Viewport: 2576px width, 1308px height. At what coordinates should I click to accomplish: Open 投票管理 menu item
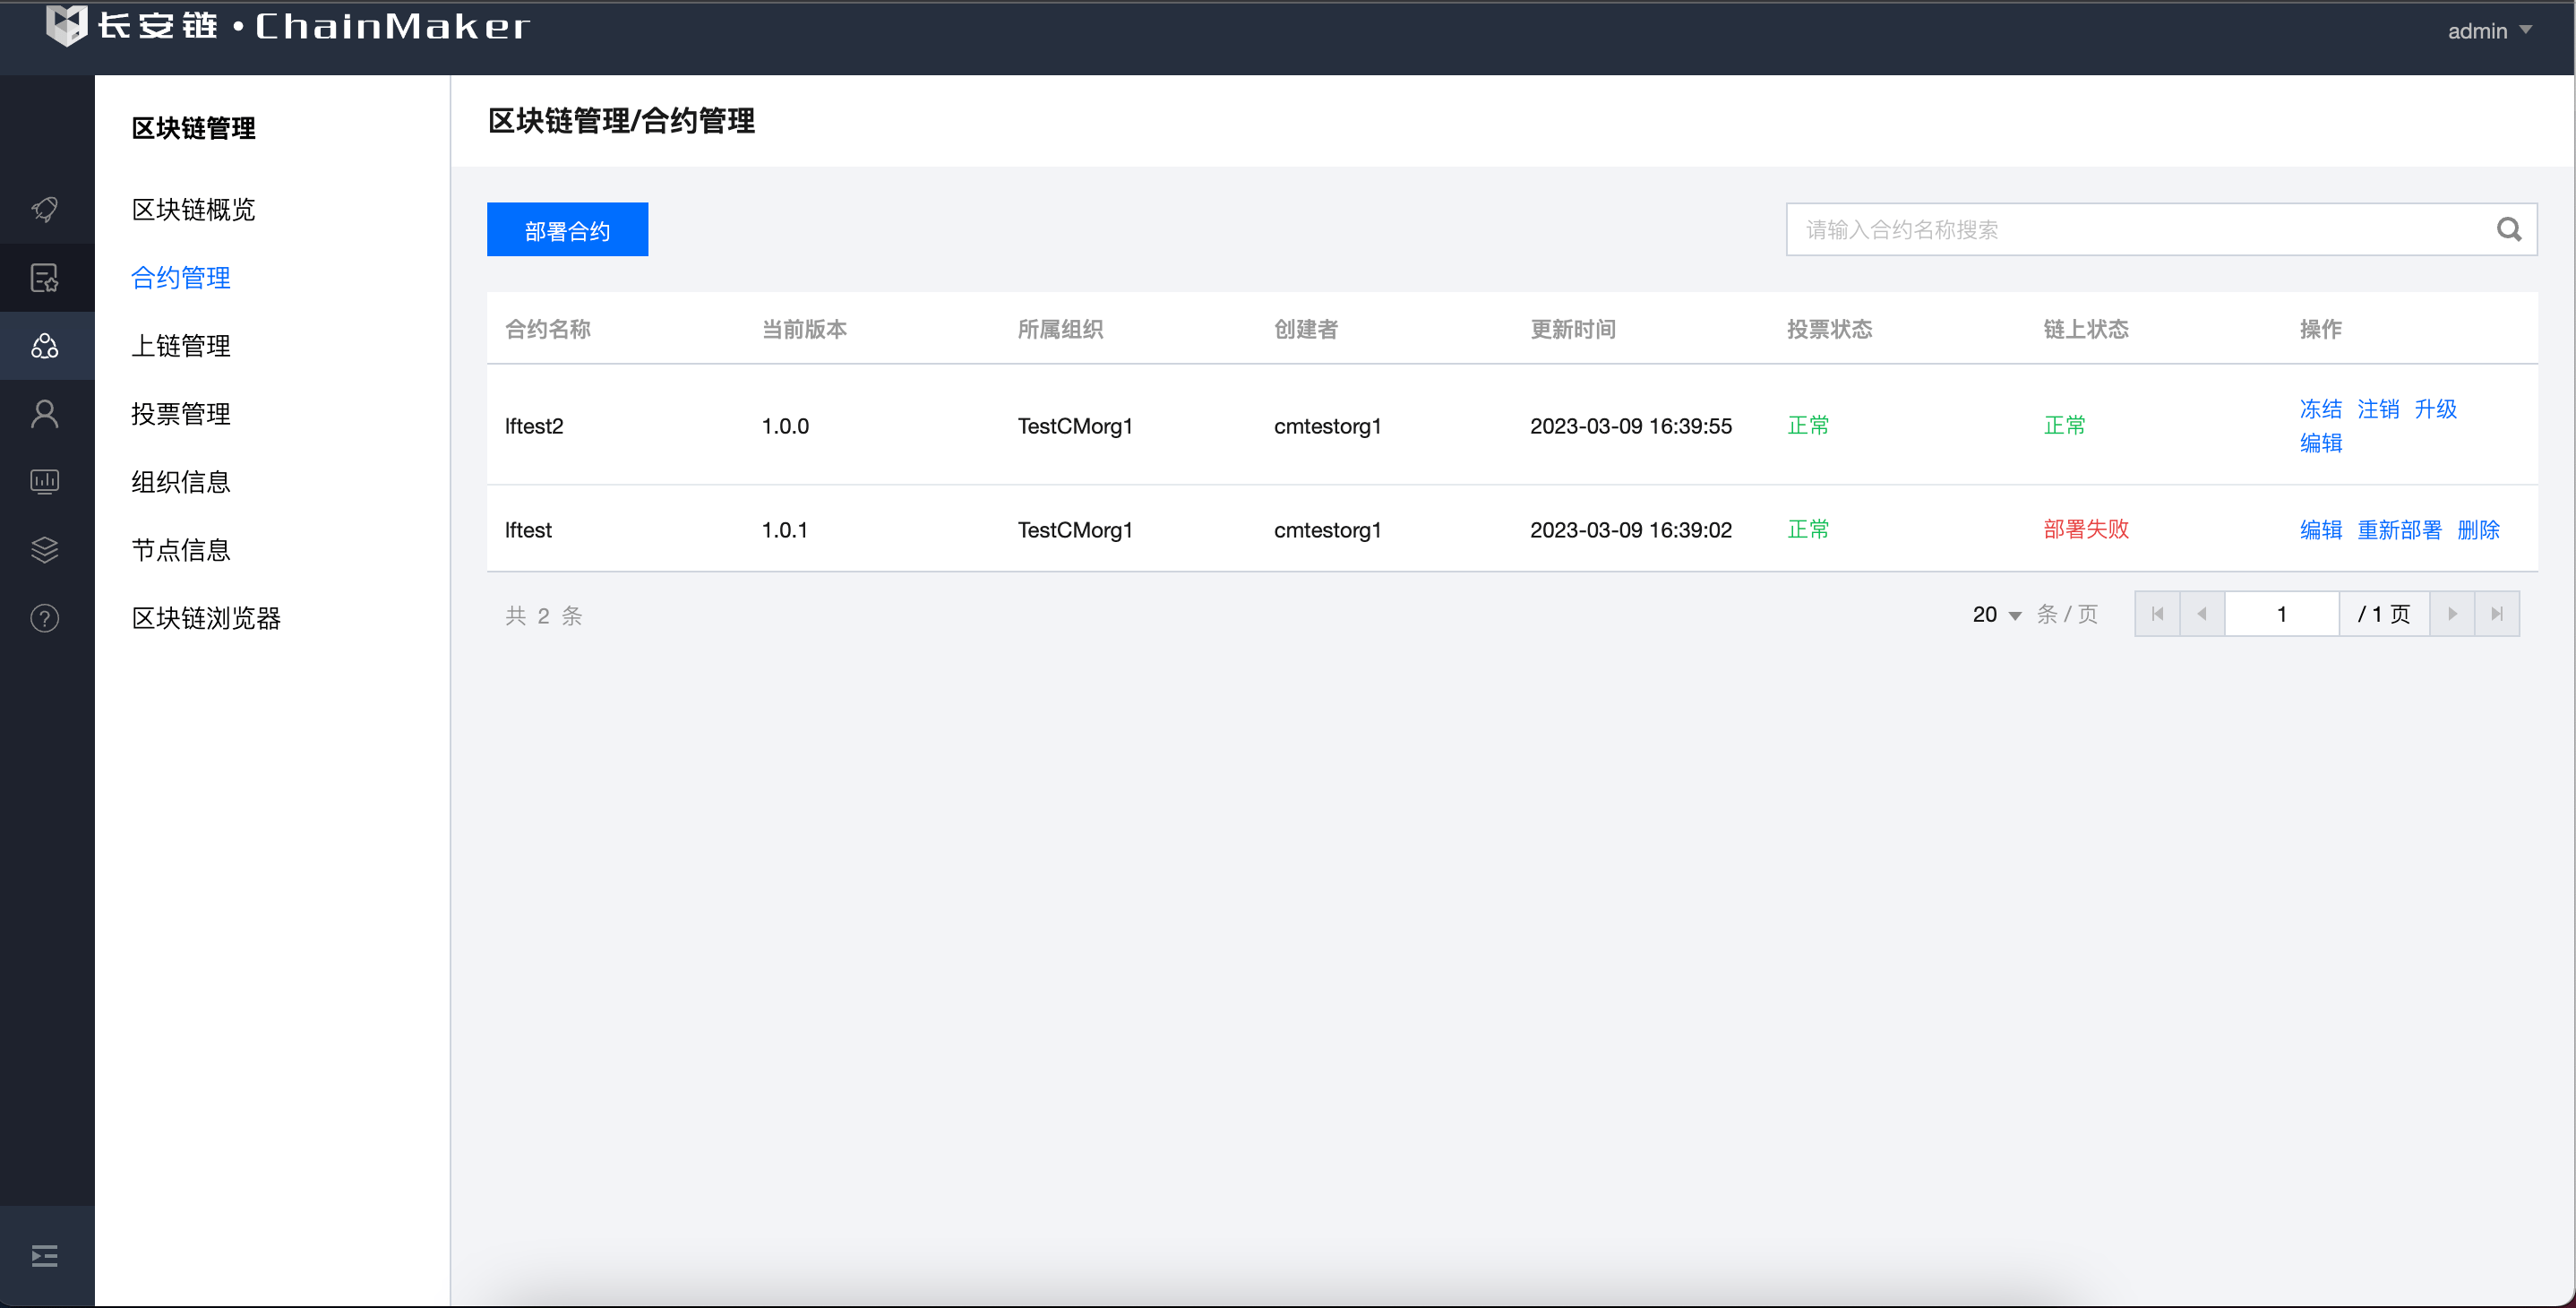[x=181, y=414]
